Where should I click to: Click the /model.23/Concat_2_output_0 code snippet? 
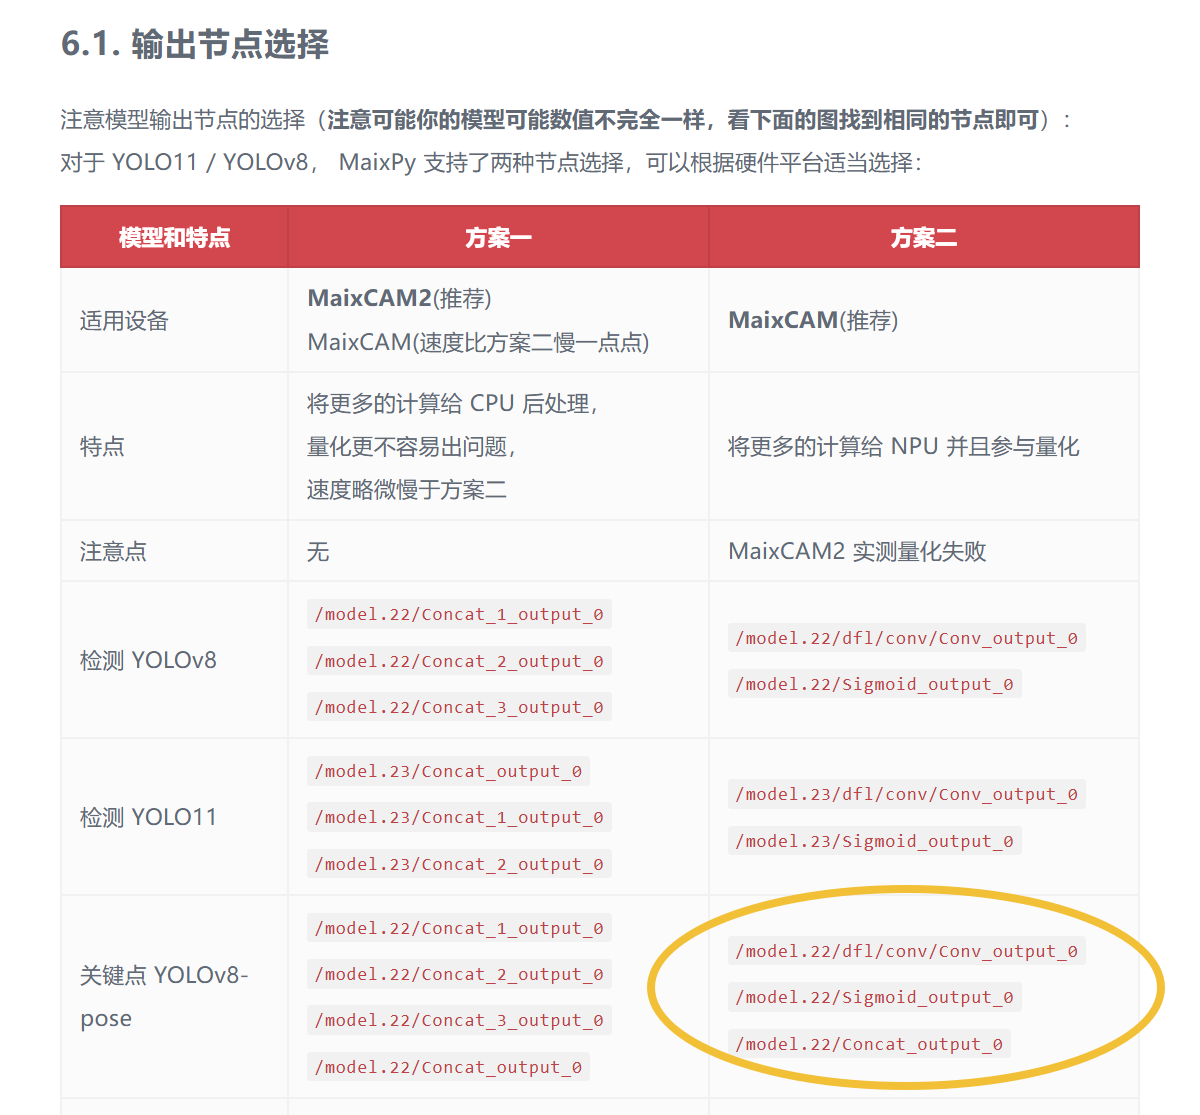[x=459, y=864]
